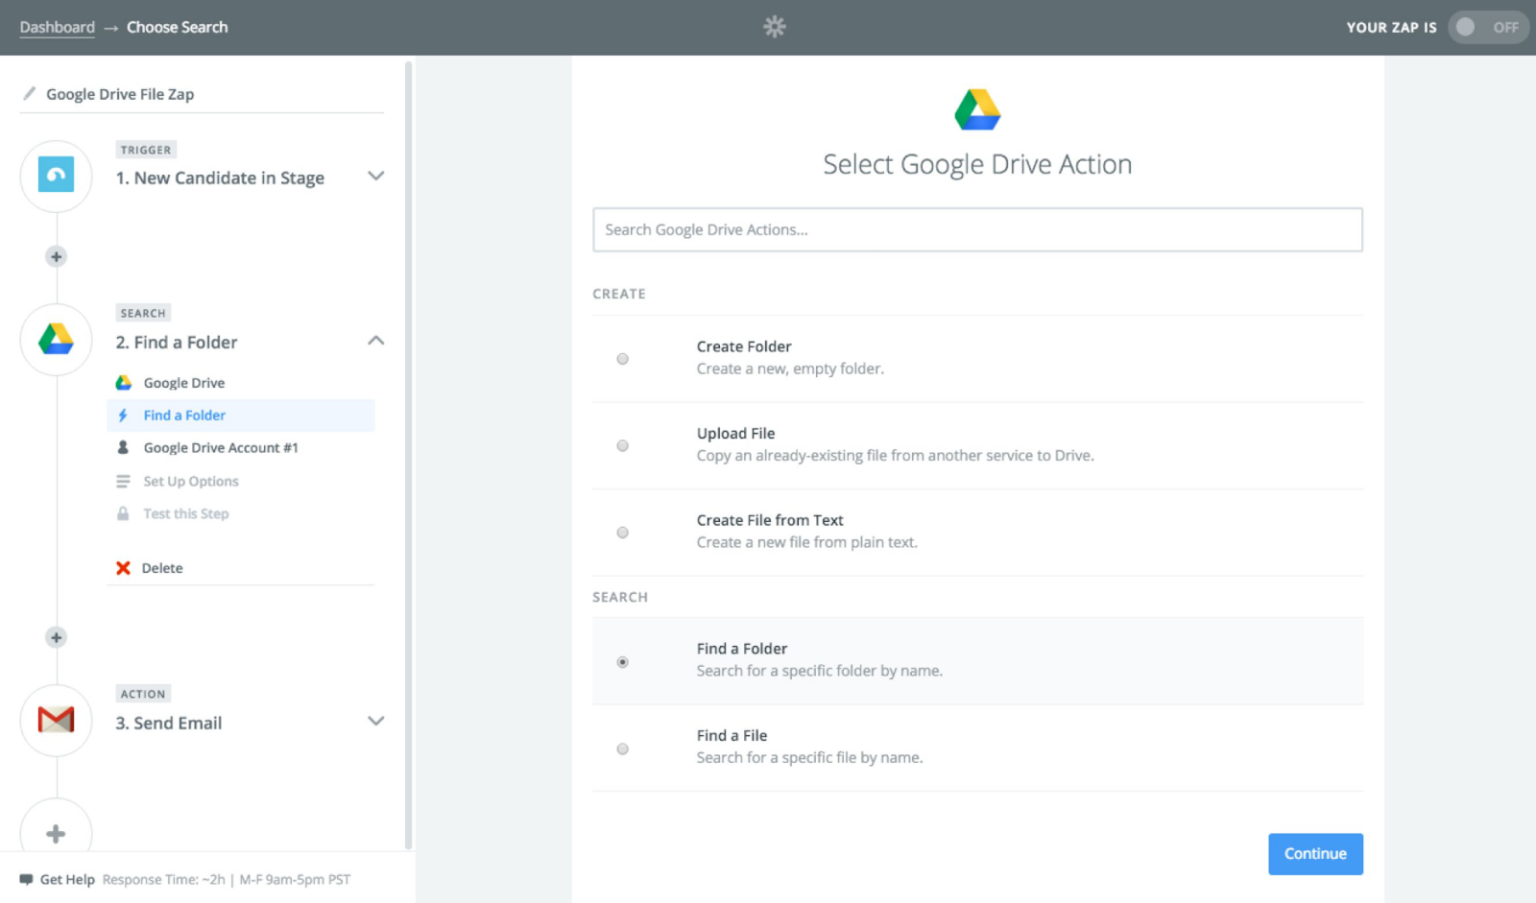Click the red X Delete icon
Image resolution: width=1536 pixels, height=903 pixels.
tap(123, 567)
